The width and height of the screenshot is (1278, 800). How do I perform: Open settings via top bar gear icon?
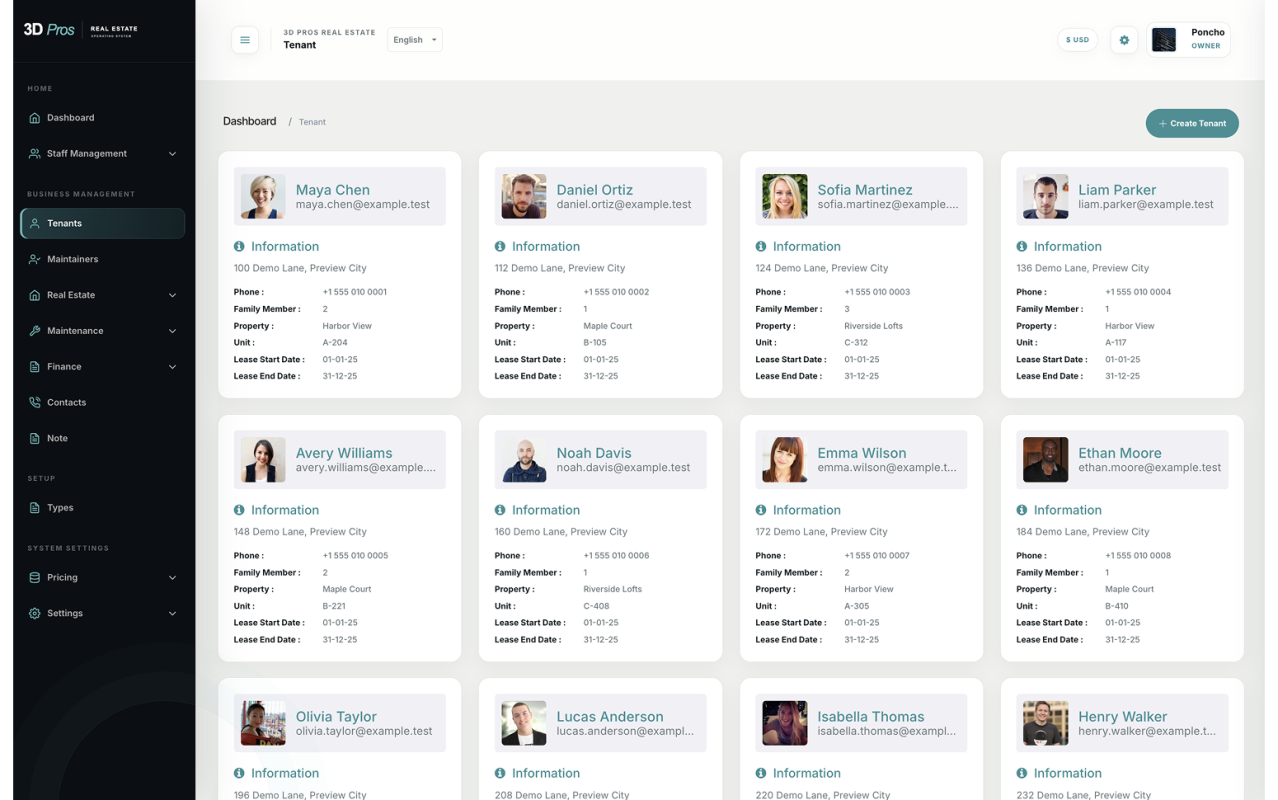coord(1124,40)
